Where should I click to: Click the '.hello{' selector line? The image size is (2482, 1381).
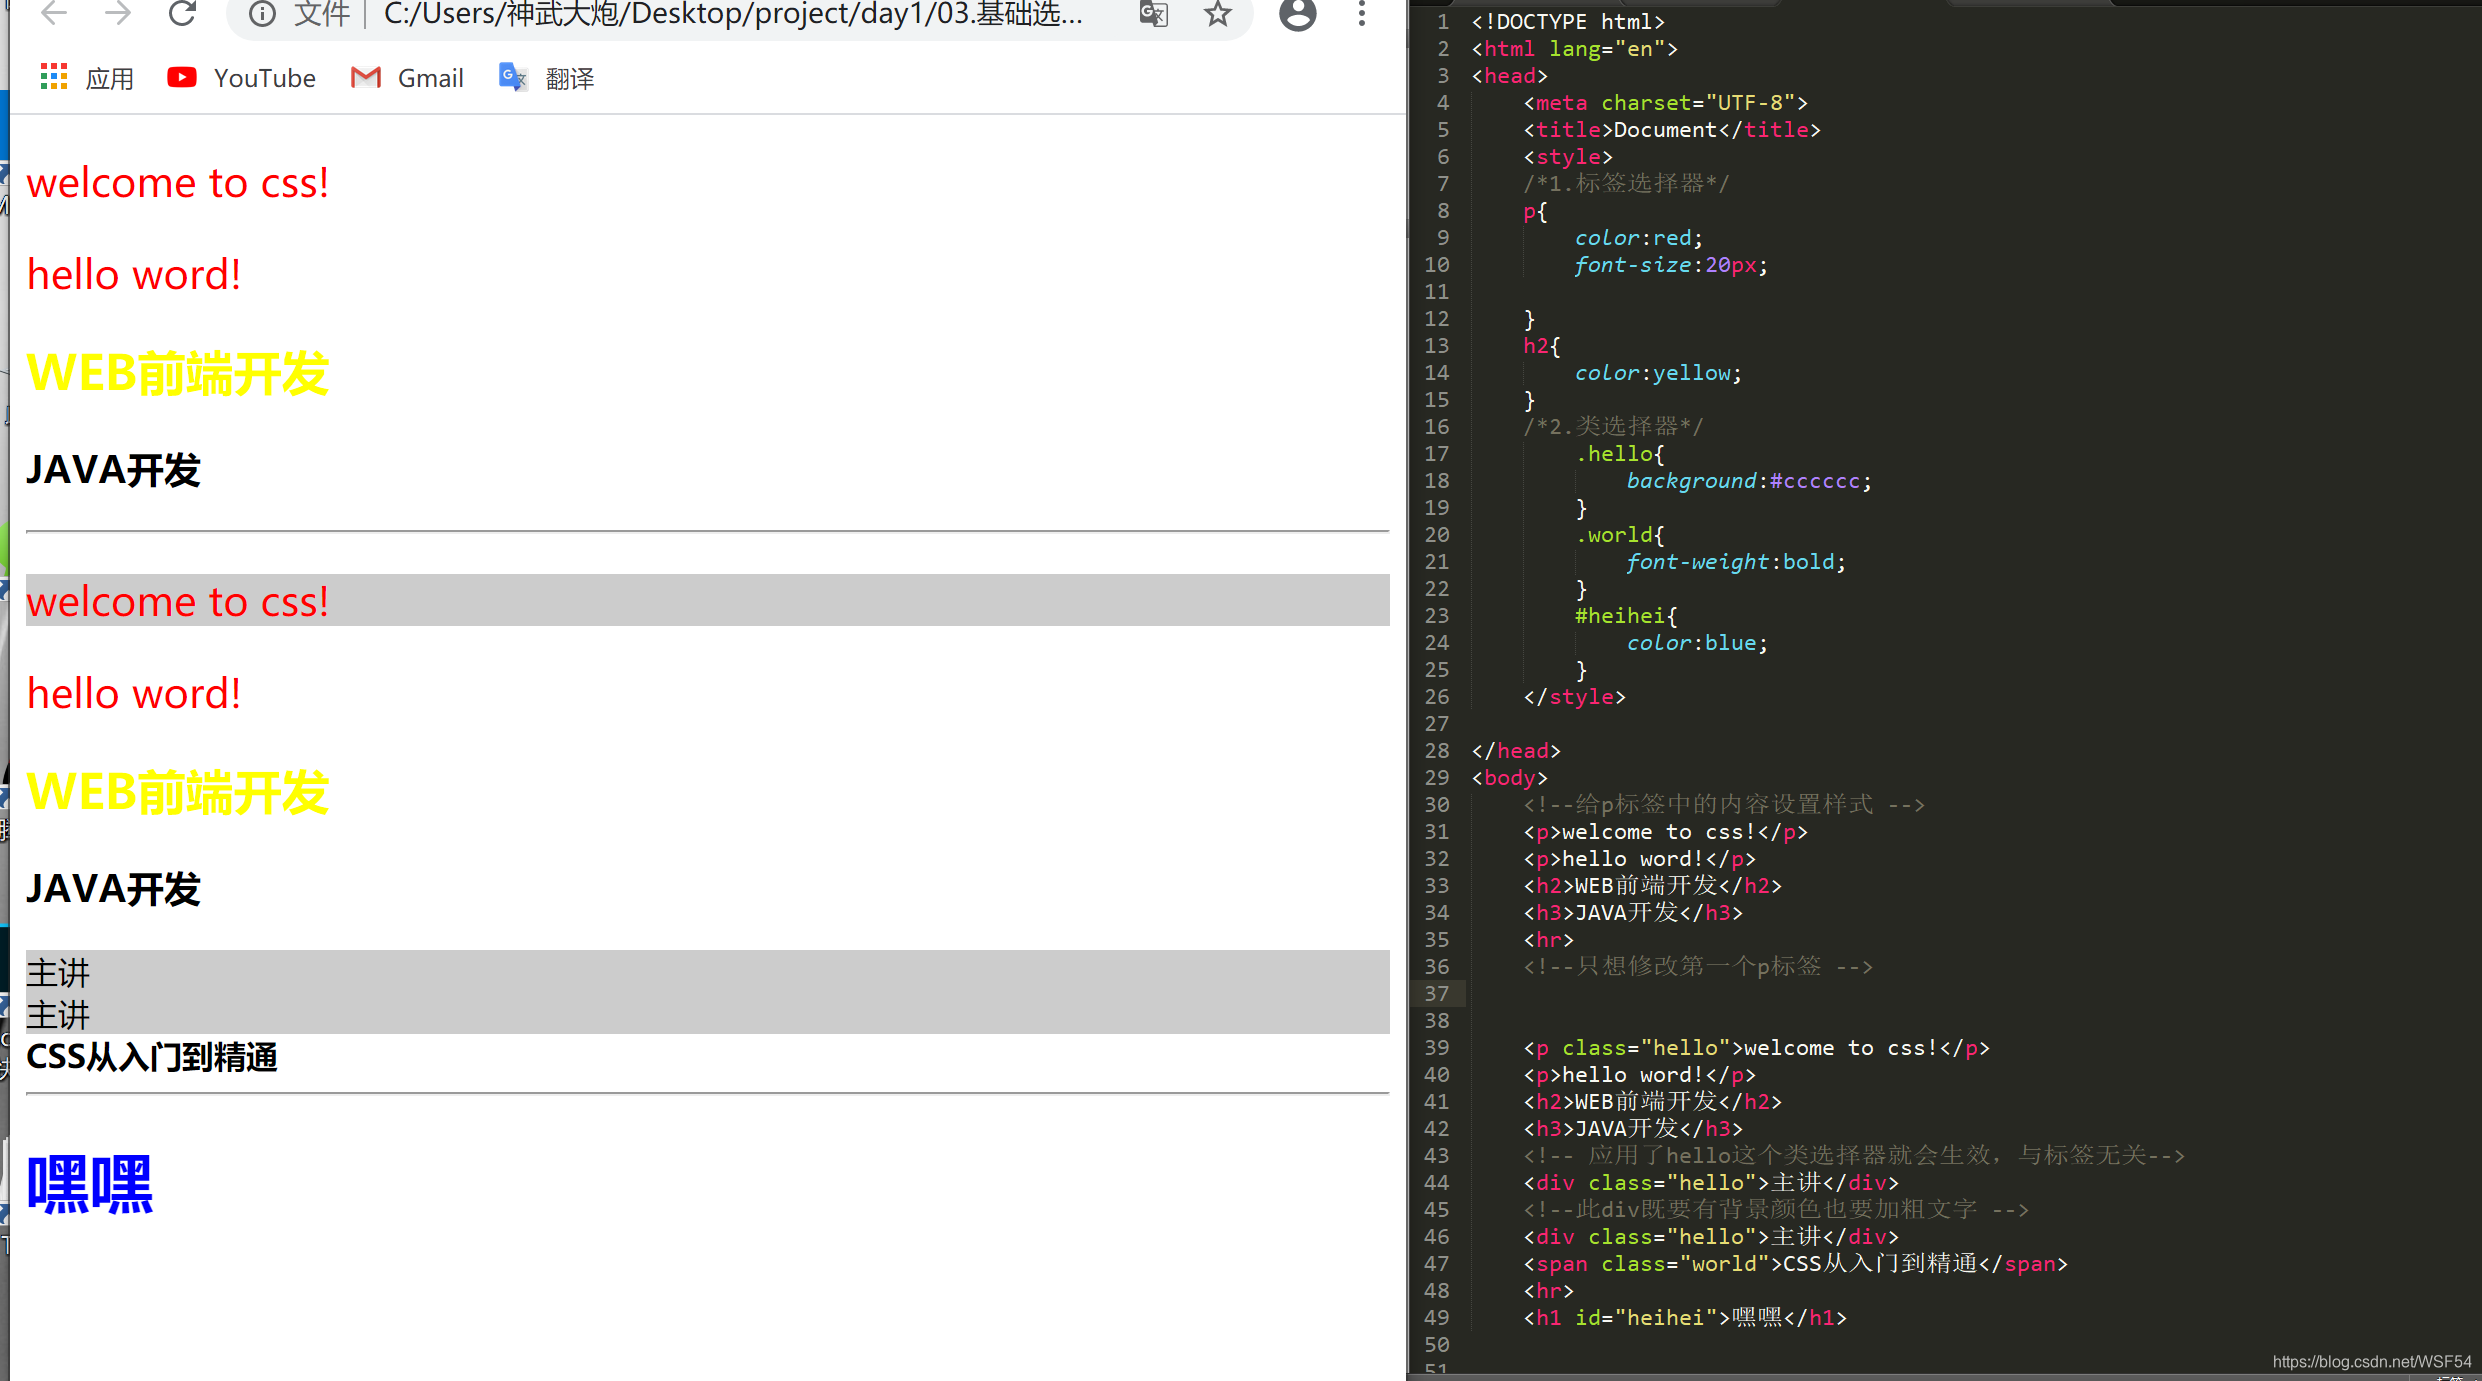point(1620,454)
